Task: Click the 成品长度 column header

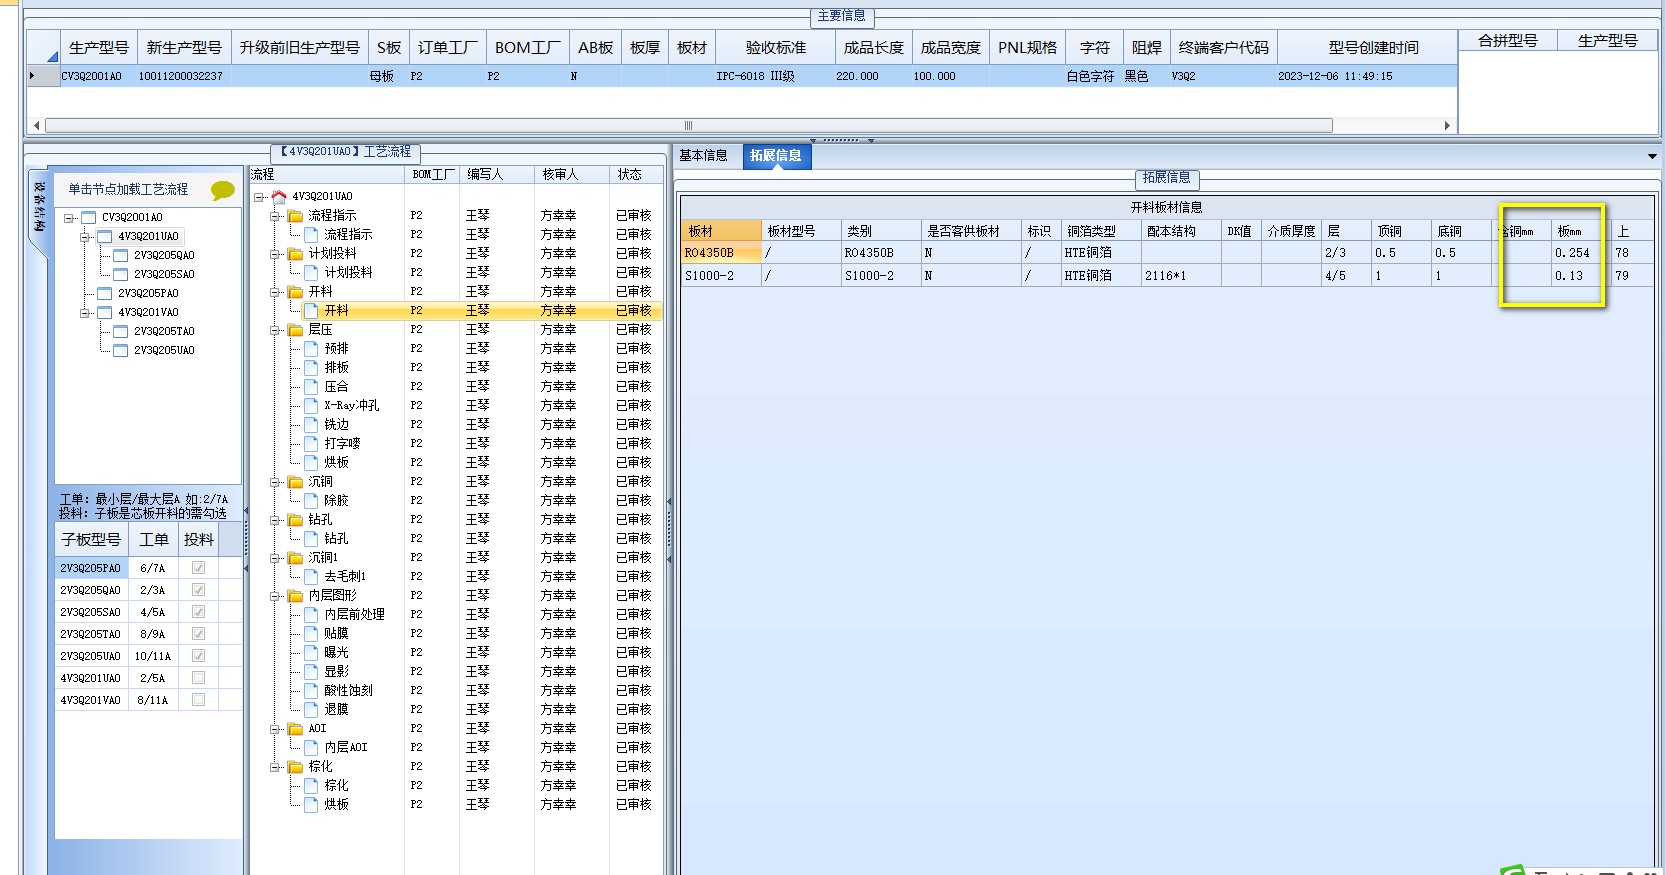Action: tap(873, 48)
